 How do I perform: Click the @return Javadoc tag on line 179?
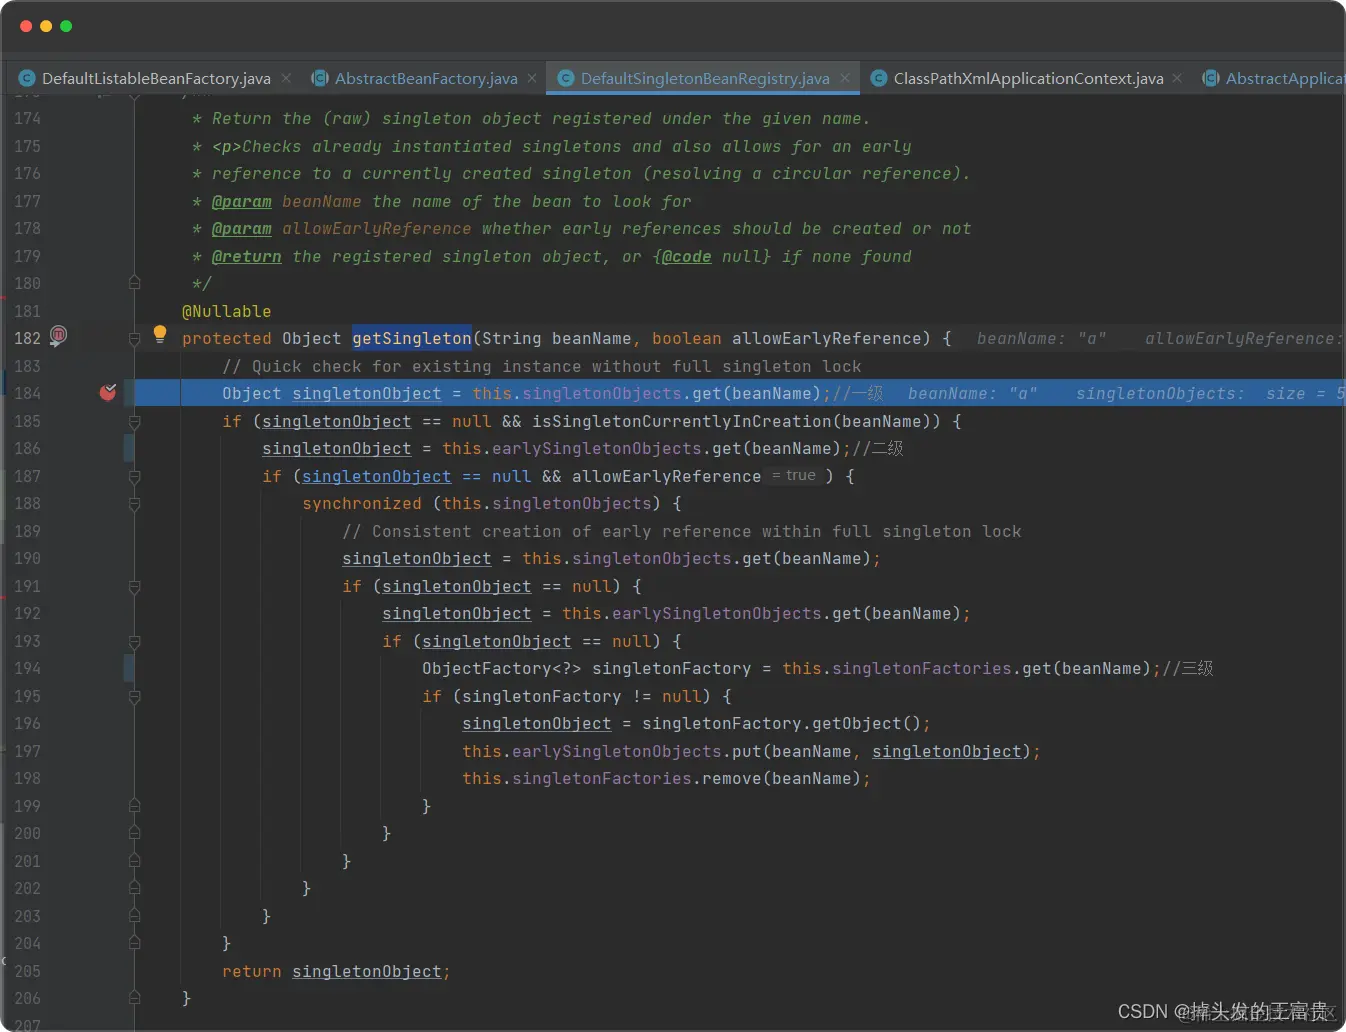pyautogui.click(x=246, y=256)
